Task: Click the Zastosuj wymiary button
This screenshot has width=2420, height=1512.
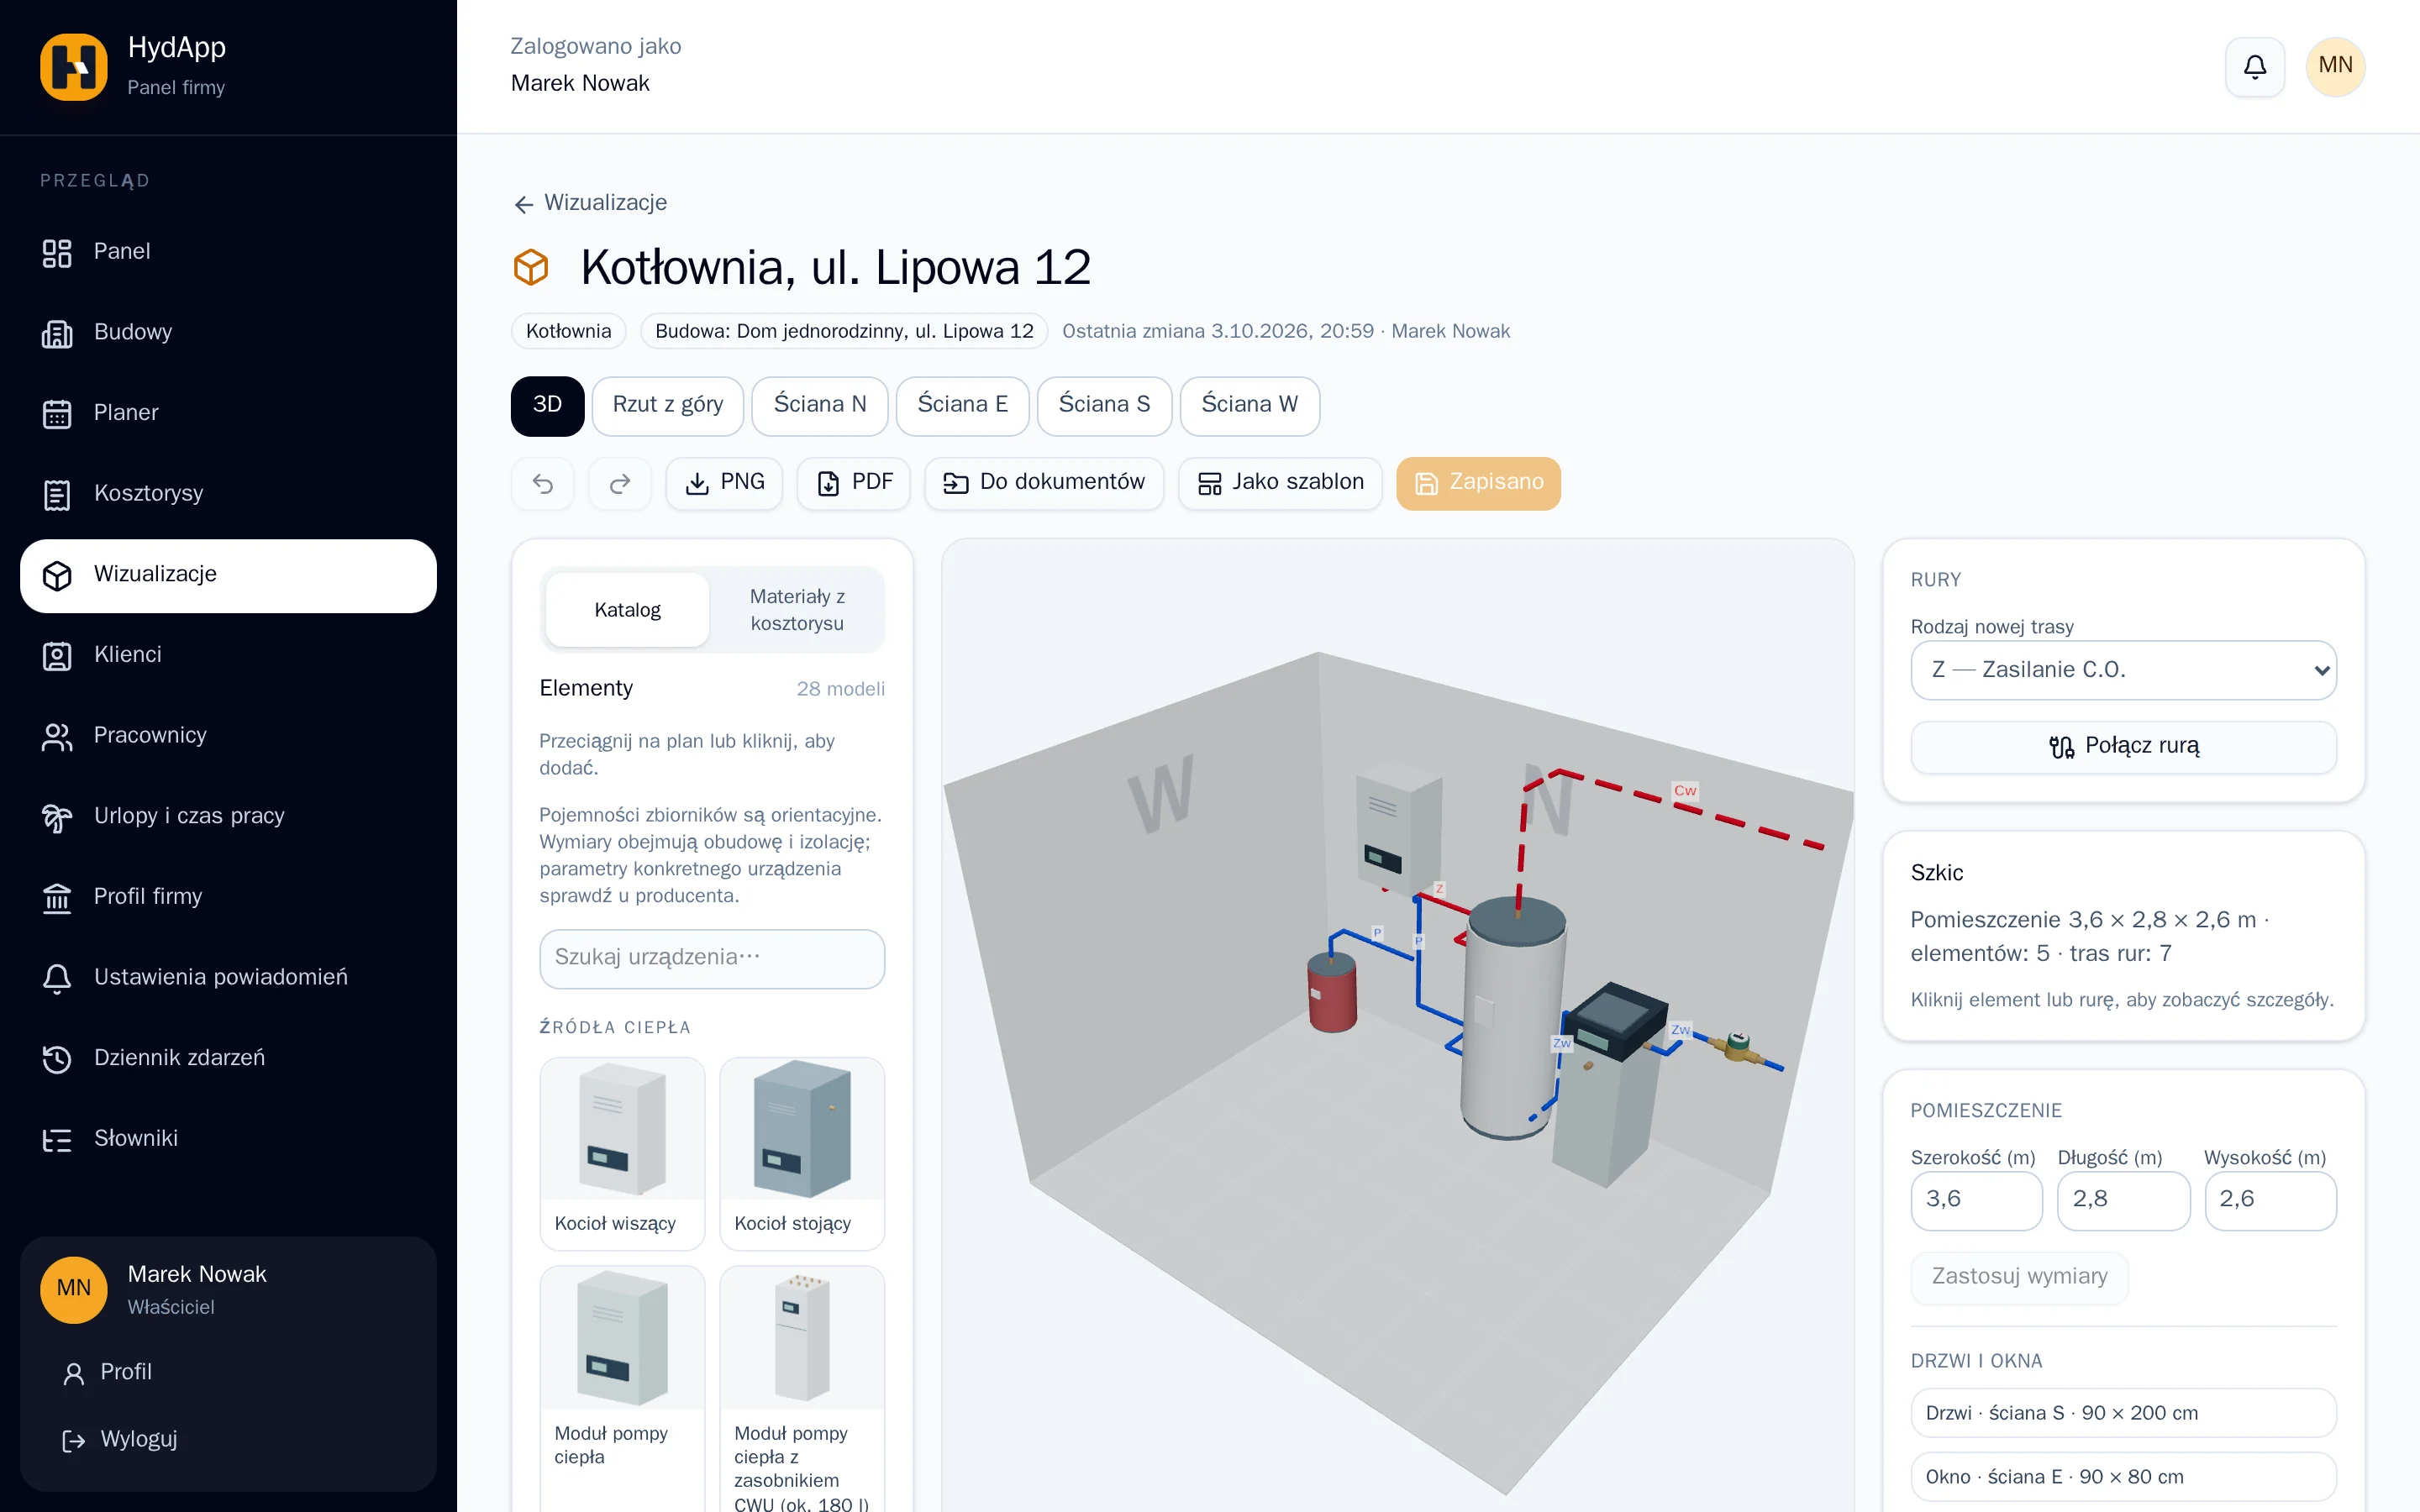Action: tap(2019, 1278)
